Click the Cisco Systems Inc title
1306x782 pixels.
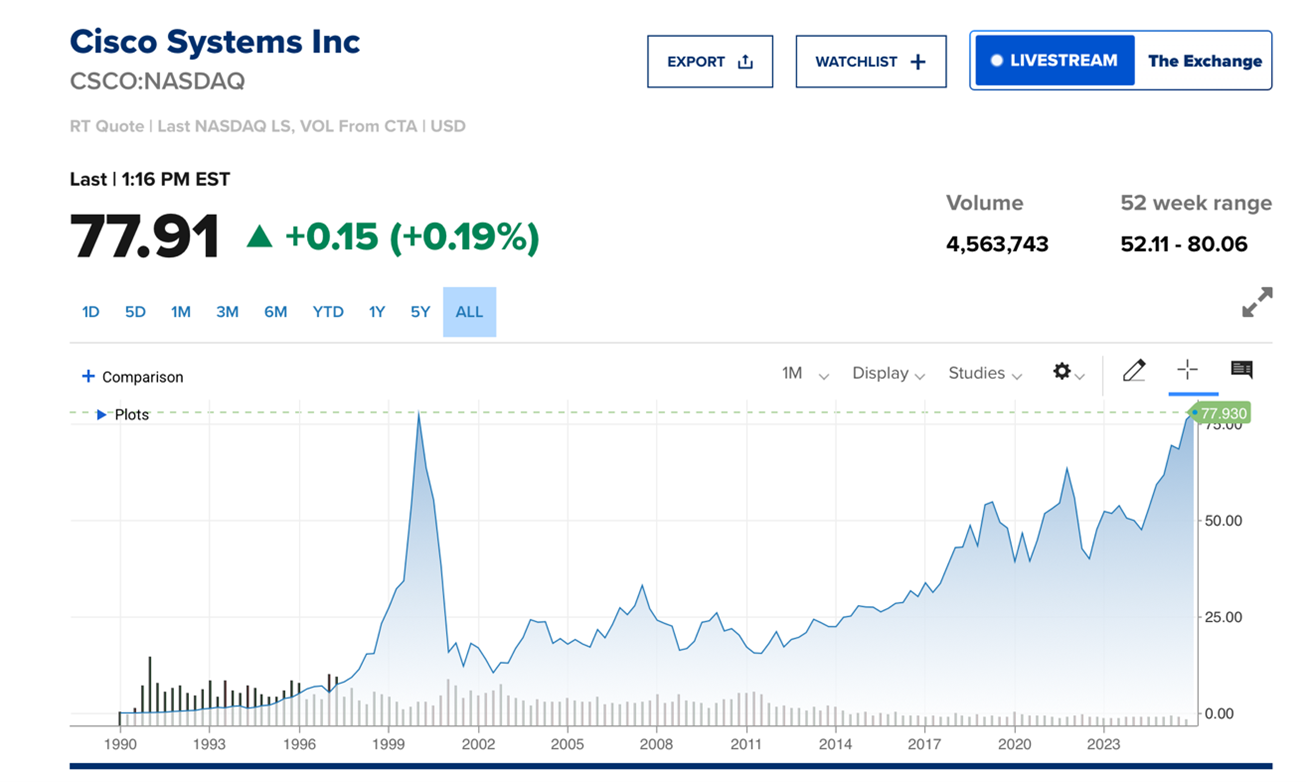pos(215,42)
